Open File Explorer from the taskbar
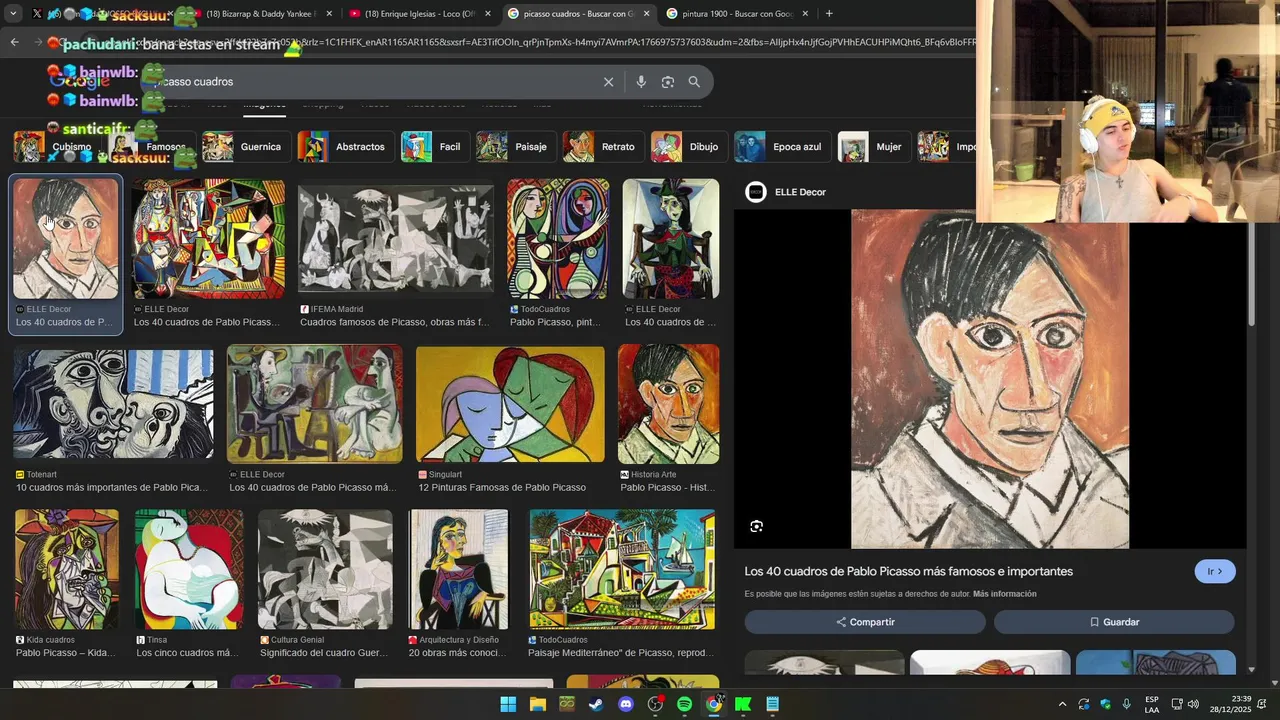This screenshot has width=1280, height=720. click(x=538, y=704)
